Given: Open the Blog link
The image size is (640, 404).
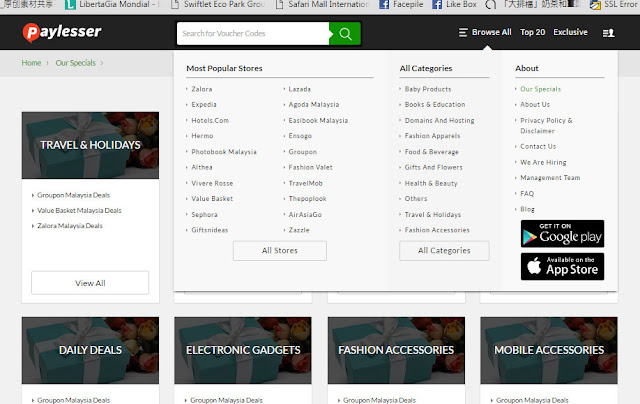Looking at the screenshot, I should click(527, 209).
